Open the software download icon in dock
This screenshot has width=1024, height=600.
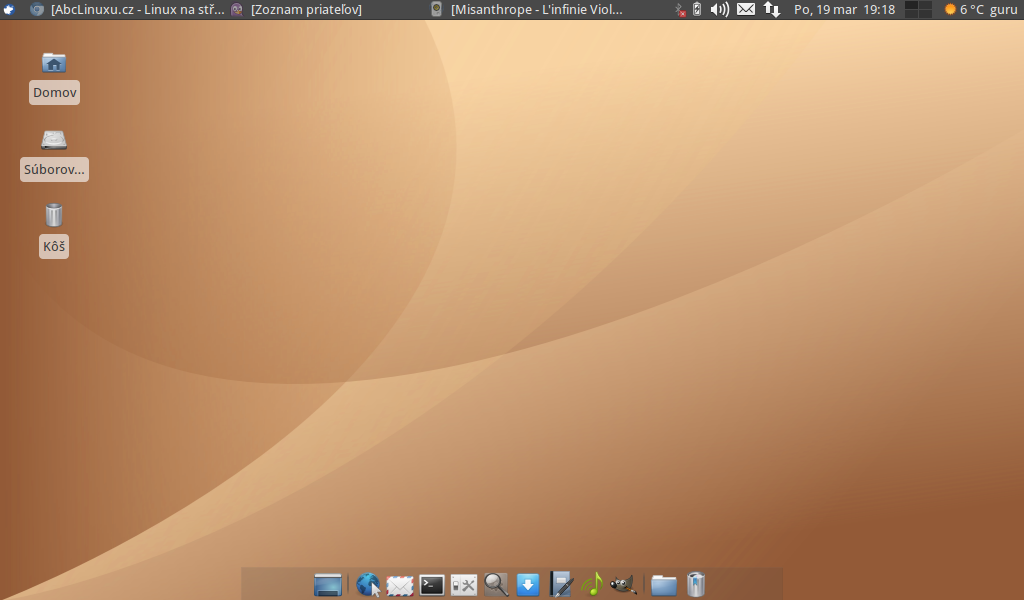pyautogui.click(x=528, y=584)
